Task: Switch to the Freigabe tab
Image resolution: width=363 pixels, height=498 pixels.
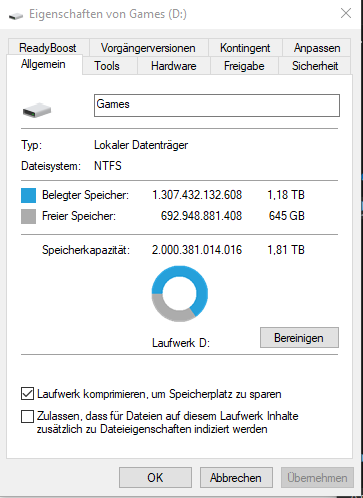Action: pyautogui.click(x=244, y=66)
